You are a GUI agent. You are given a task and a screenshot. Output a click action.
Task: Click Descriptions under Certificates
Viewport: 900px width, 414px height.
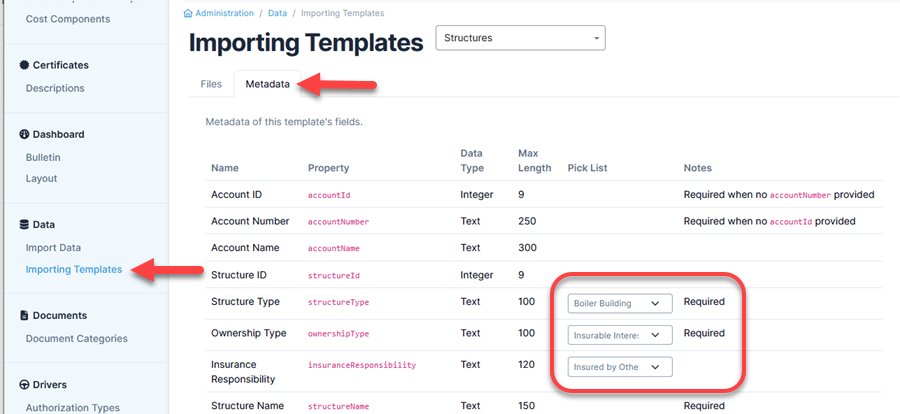point(55,88)
